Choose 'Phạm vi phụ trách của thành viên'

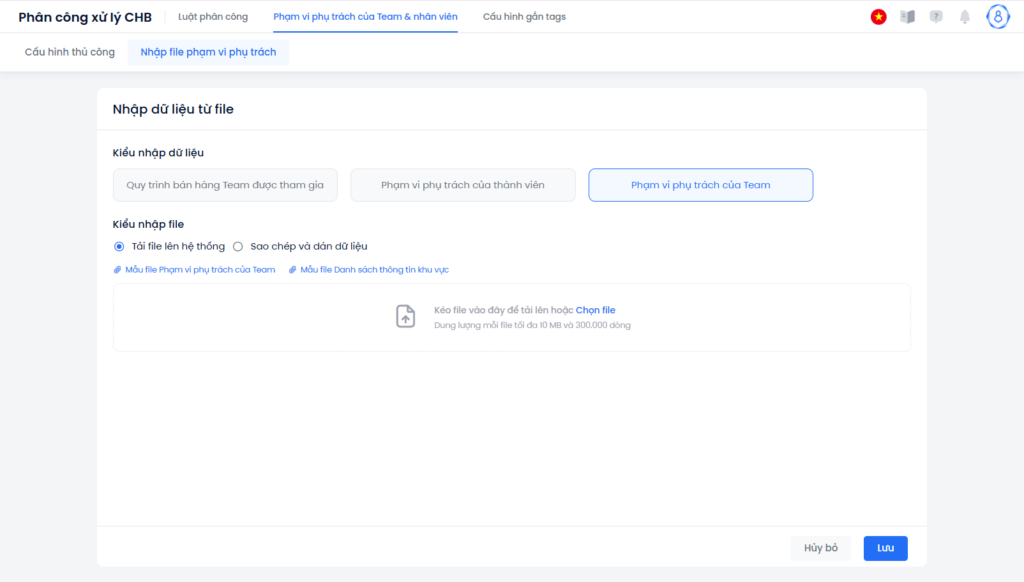pyautogui.click(x=463, y=185)
